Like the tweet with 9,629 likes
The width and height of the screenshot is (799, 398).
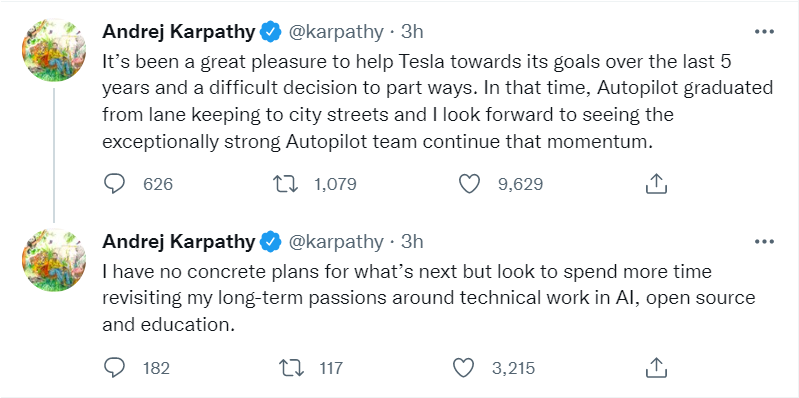coord(469,184)
